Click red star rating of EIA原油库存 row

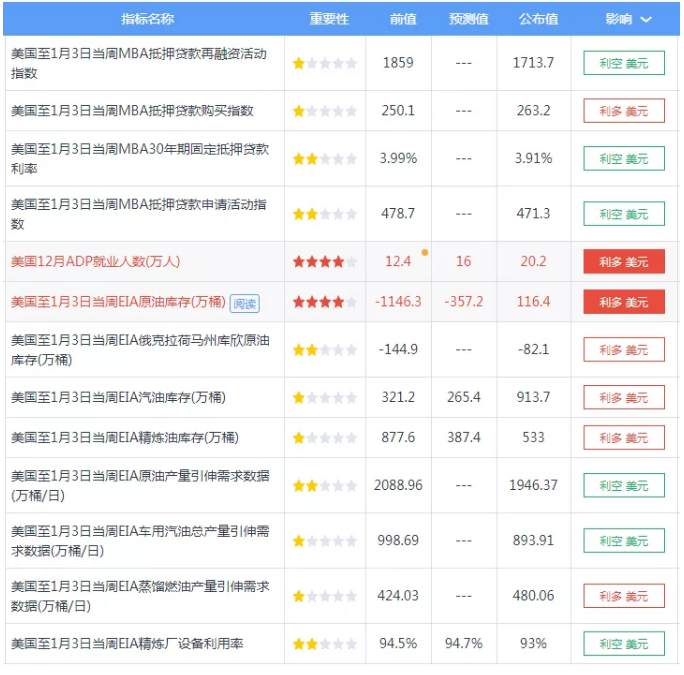pos(325,302)
